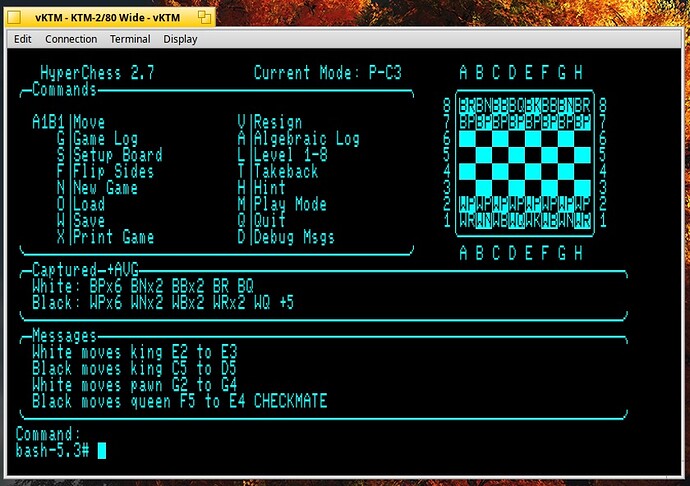Open the Display menu
Viewport: 690px width, 486px height.
[180, 39]
